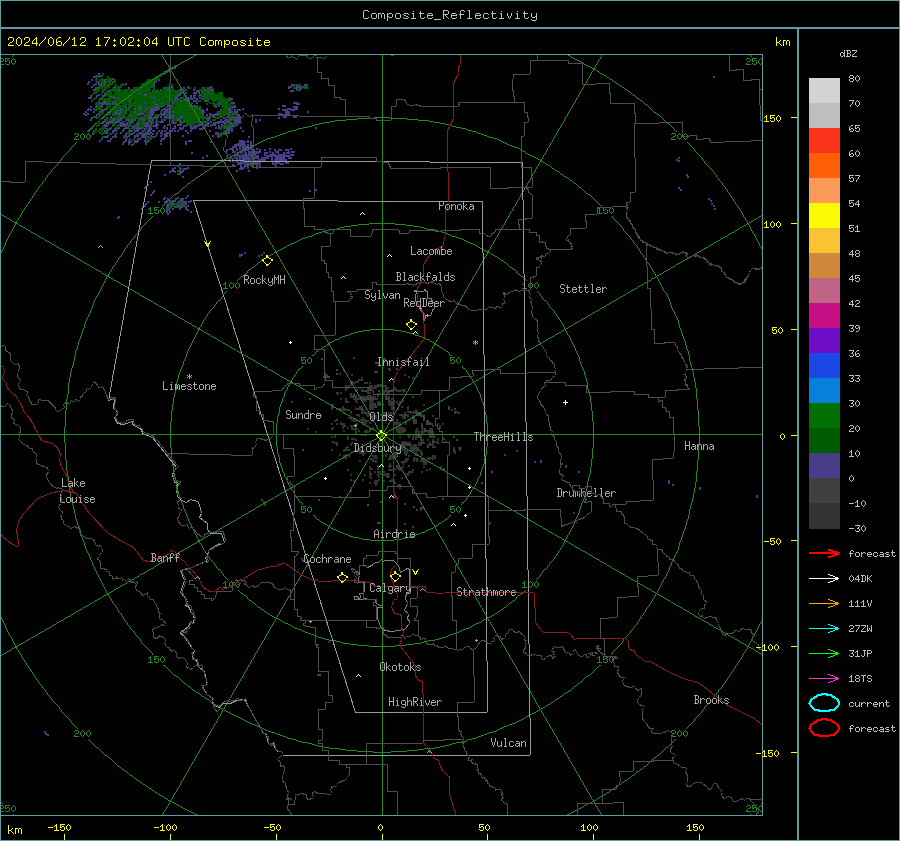Click the Olds label near radar center

pyautogui.click(x=381, y=417)
